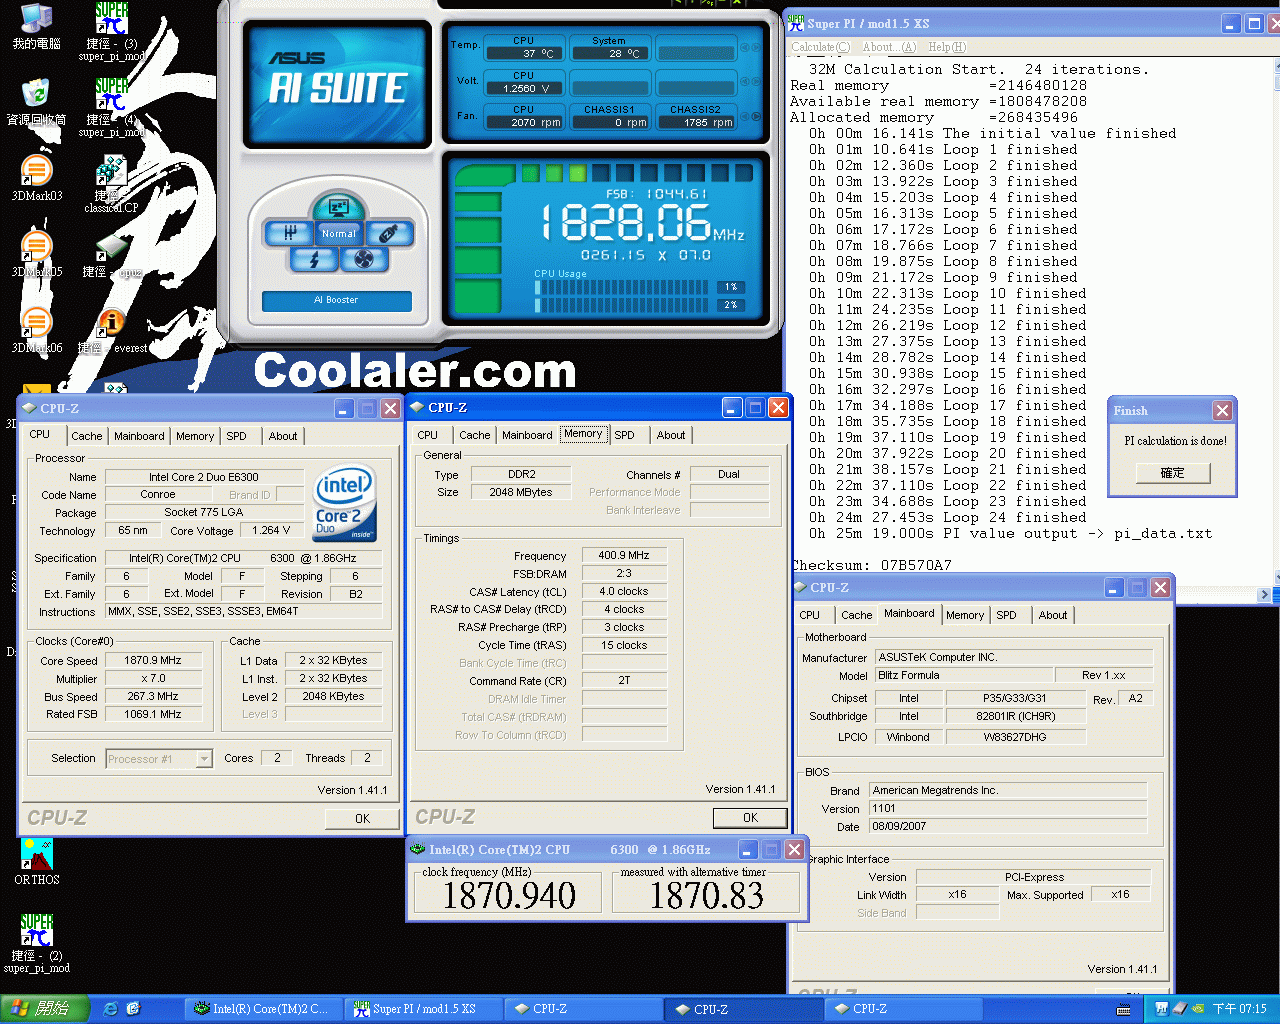1280x1024 pixels.
Task: Select the super_pi_mod (4) desktop shortcut
Action: [x=111, y=108]
